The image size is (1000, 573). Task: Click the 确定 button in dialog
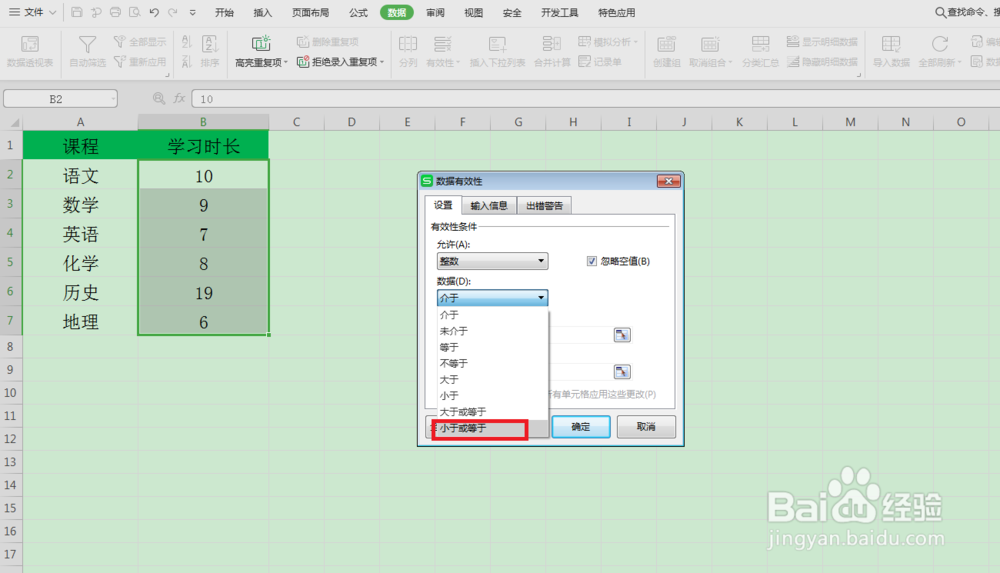pos(581,427)
